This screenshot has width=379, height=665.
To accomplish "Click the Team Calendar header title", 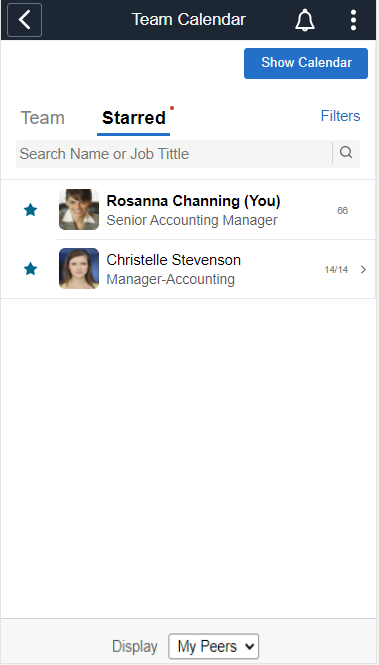I will coord(189,20).
